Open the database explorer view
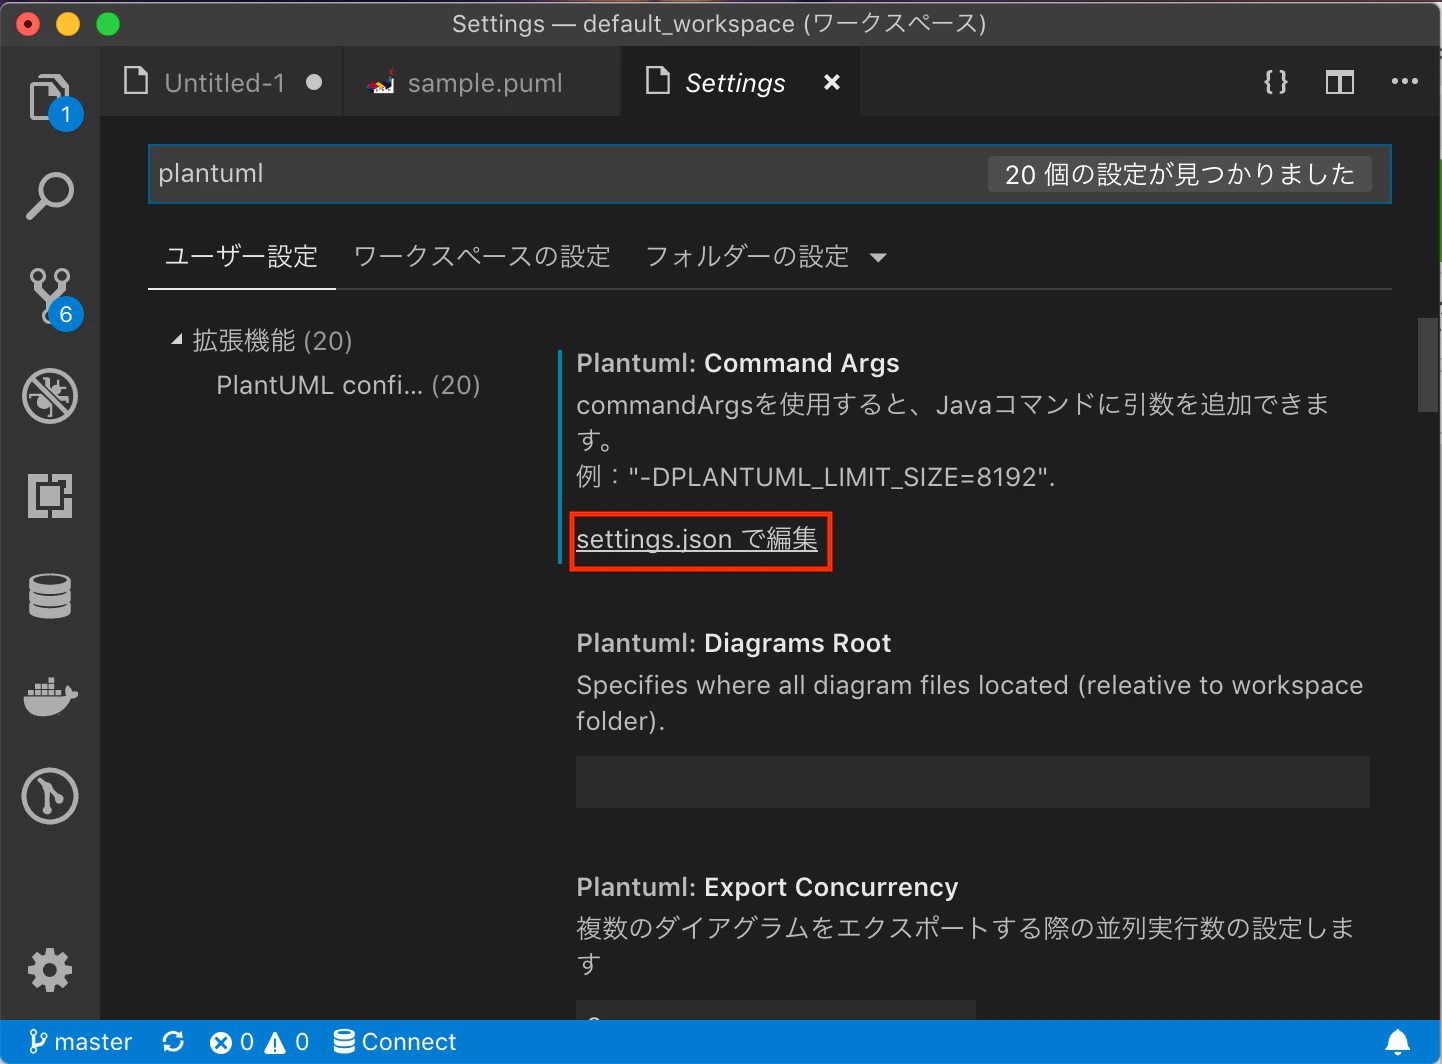 [x=49, y=596]
